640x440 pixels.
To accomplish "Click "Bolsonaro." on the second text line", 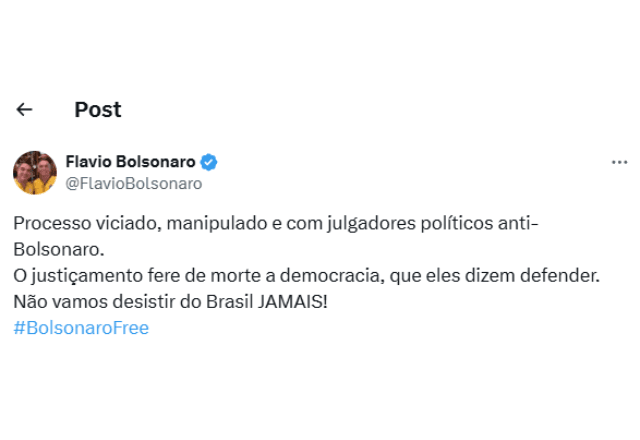I will pos(58,246).
